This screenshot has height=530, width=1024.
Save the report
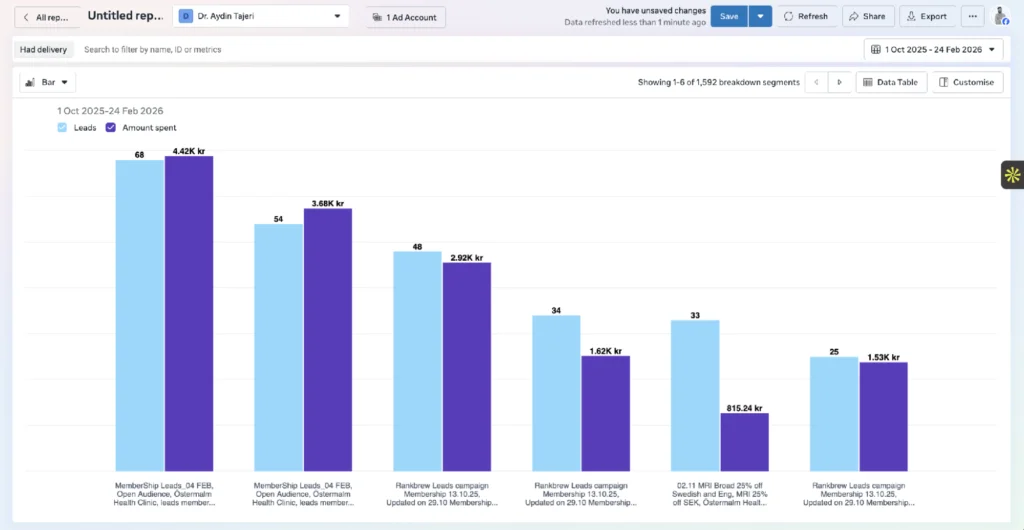[x=729, y=16]
